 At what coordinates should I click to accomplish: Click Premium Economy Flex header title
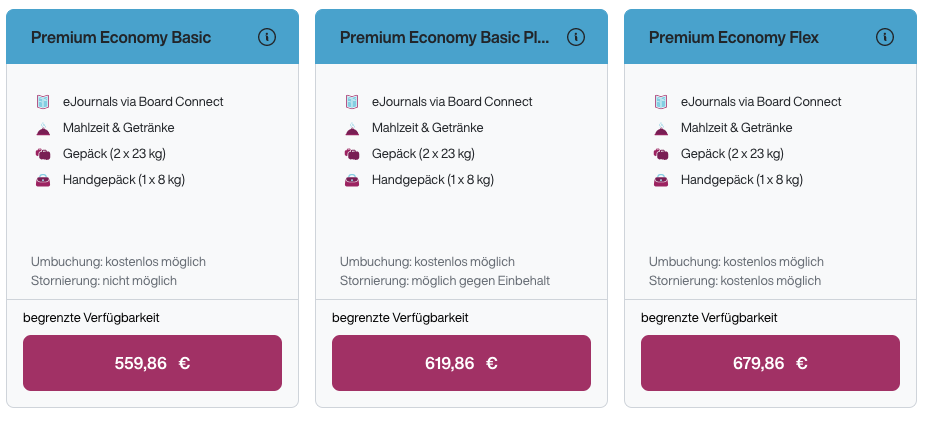[x=734, y=37]
